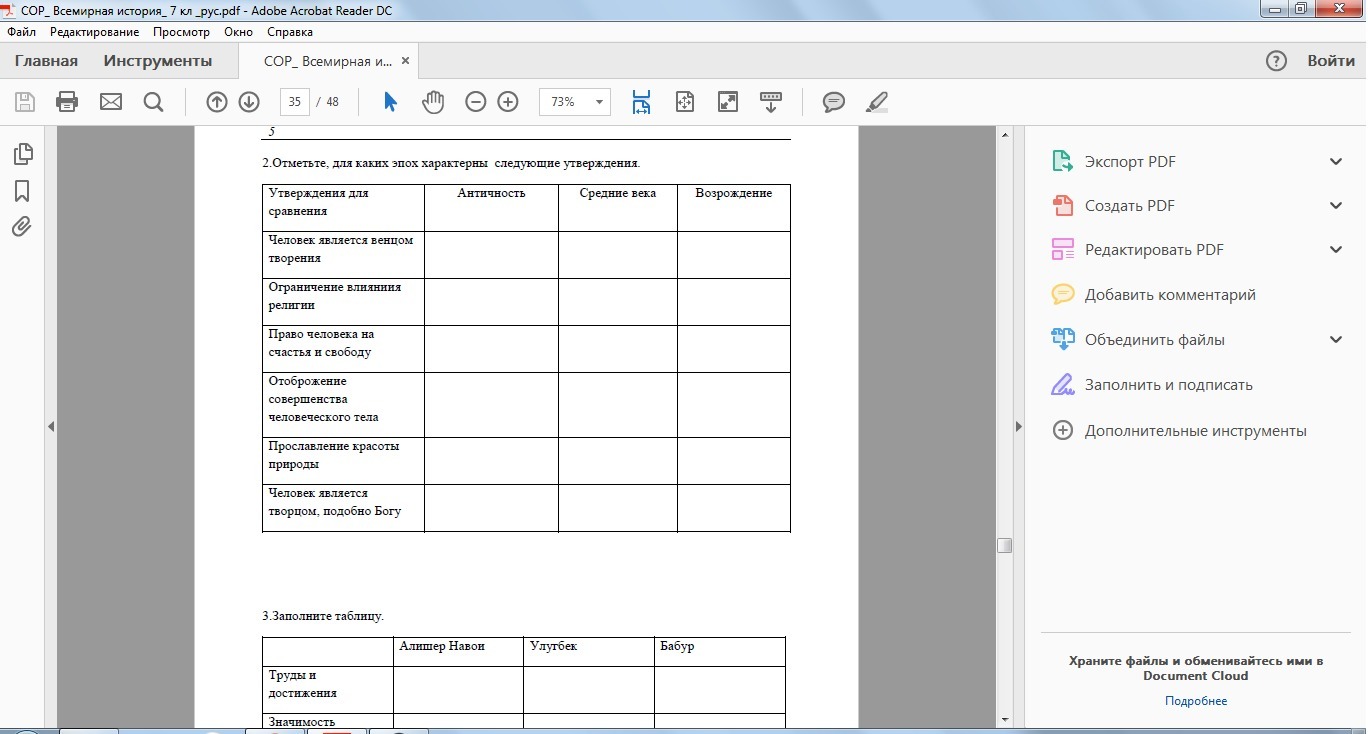Image resolution: width=1368 pixels, height=734 pixels.
Task: Expand the Редактировать PDF tool
Action: pos(1336,249)
